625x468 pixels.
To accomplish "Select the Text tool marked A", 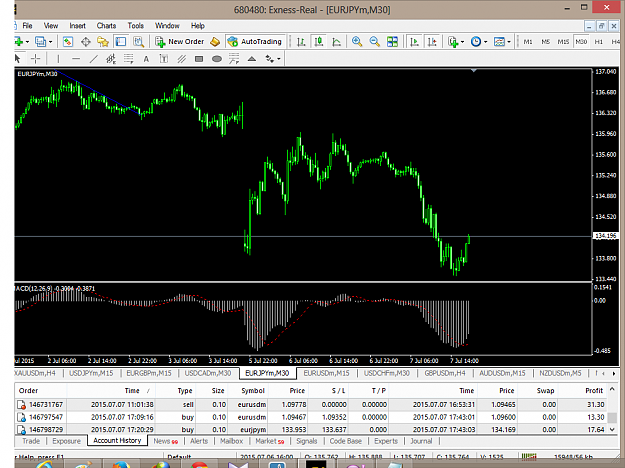I will point(146,59).
